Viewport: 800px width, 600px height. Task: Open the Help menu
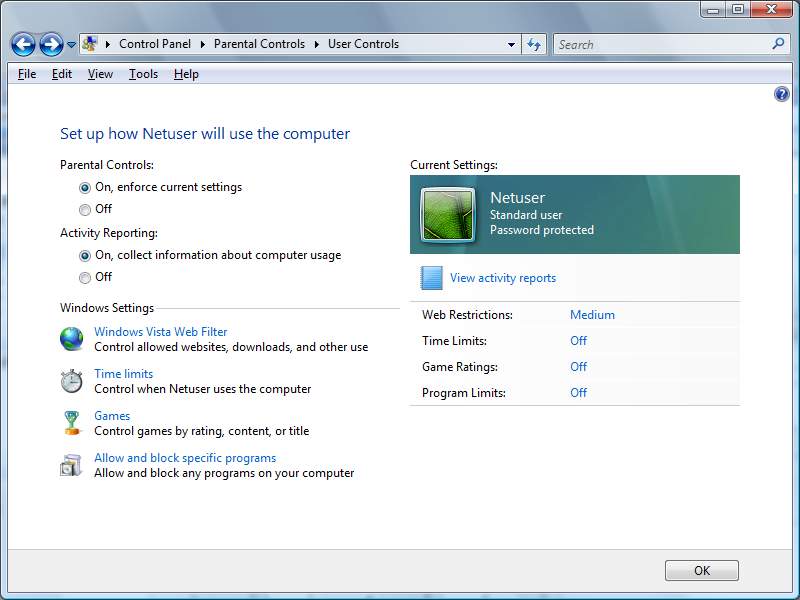click(x=186, y=74)
